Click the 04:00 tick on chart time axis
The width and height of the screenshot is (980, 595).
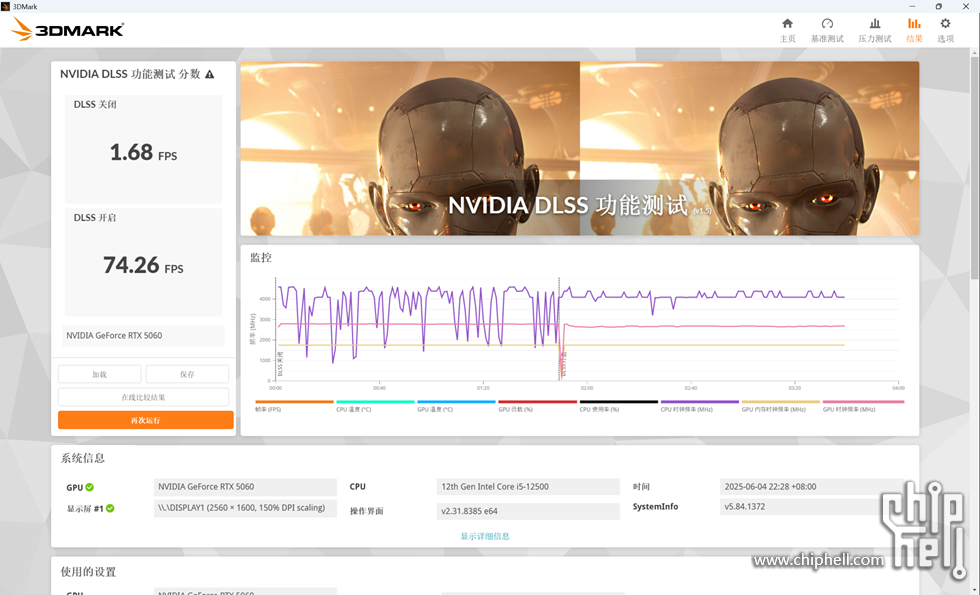(x=898, y=388)
